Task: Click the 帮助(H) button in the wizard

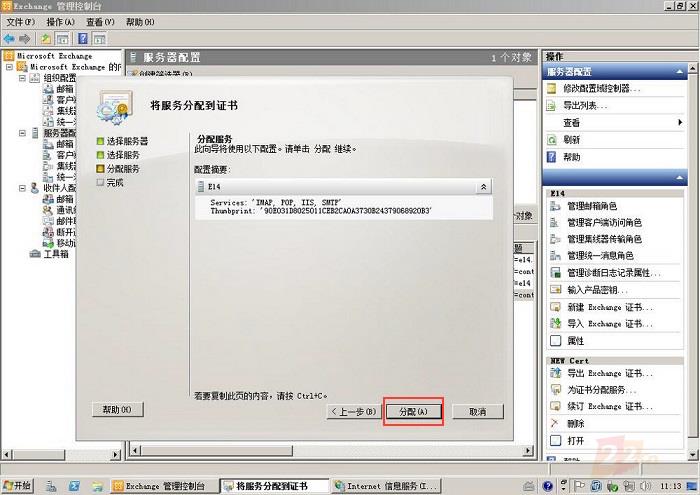Action: 117,409
